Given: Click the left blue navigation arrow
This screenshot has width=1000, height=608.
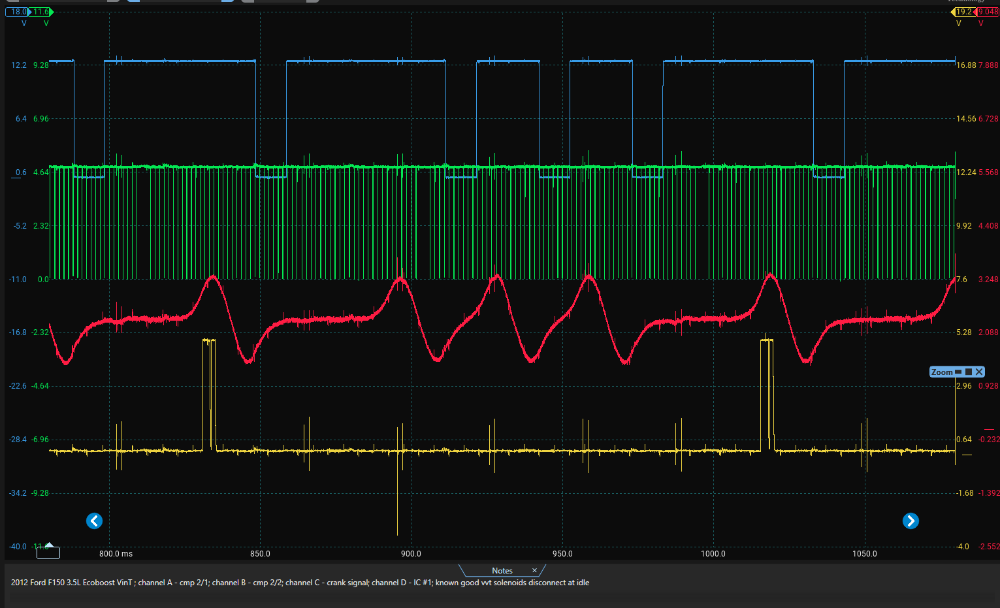Looking at the screenshot, I should [x=94, y=520].
